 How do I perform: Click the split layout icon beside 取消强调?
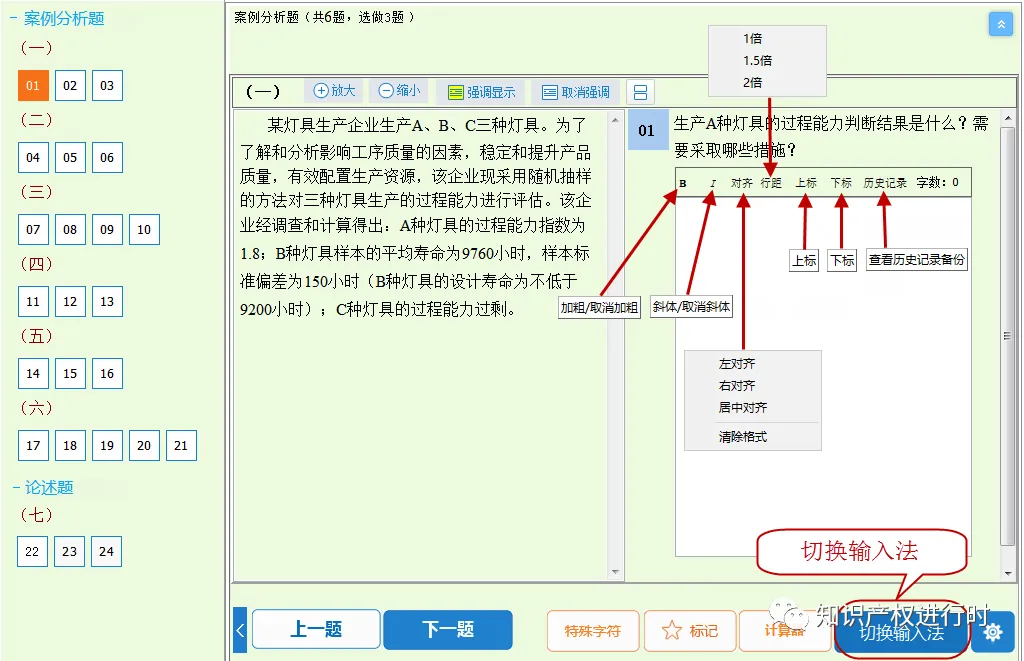coord(638,91)
